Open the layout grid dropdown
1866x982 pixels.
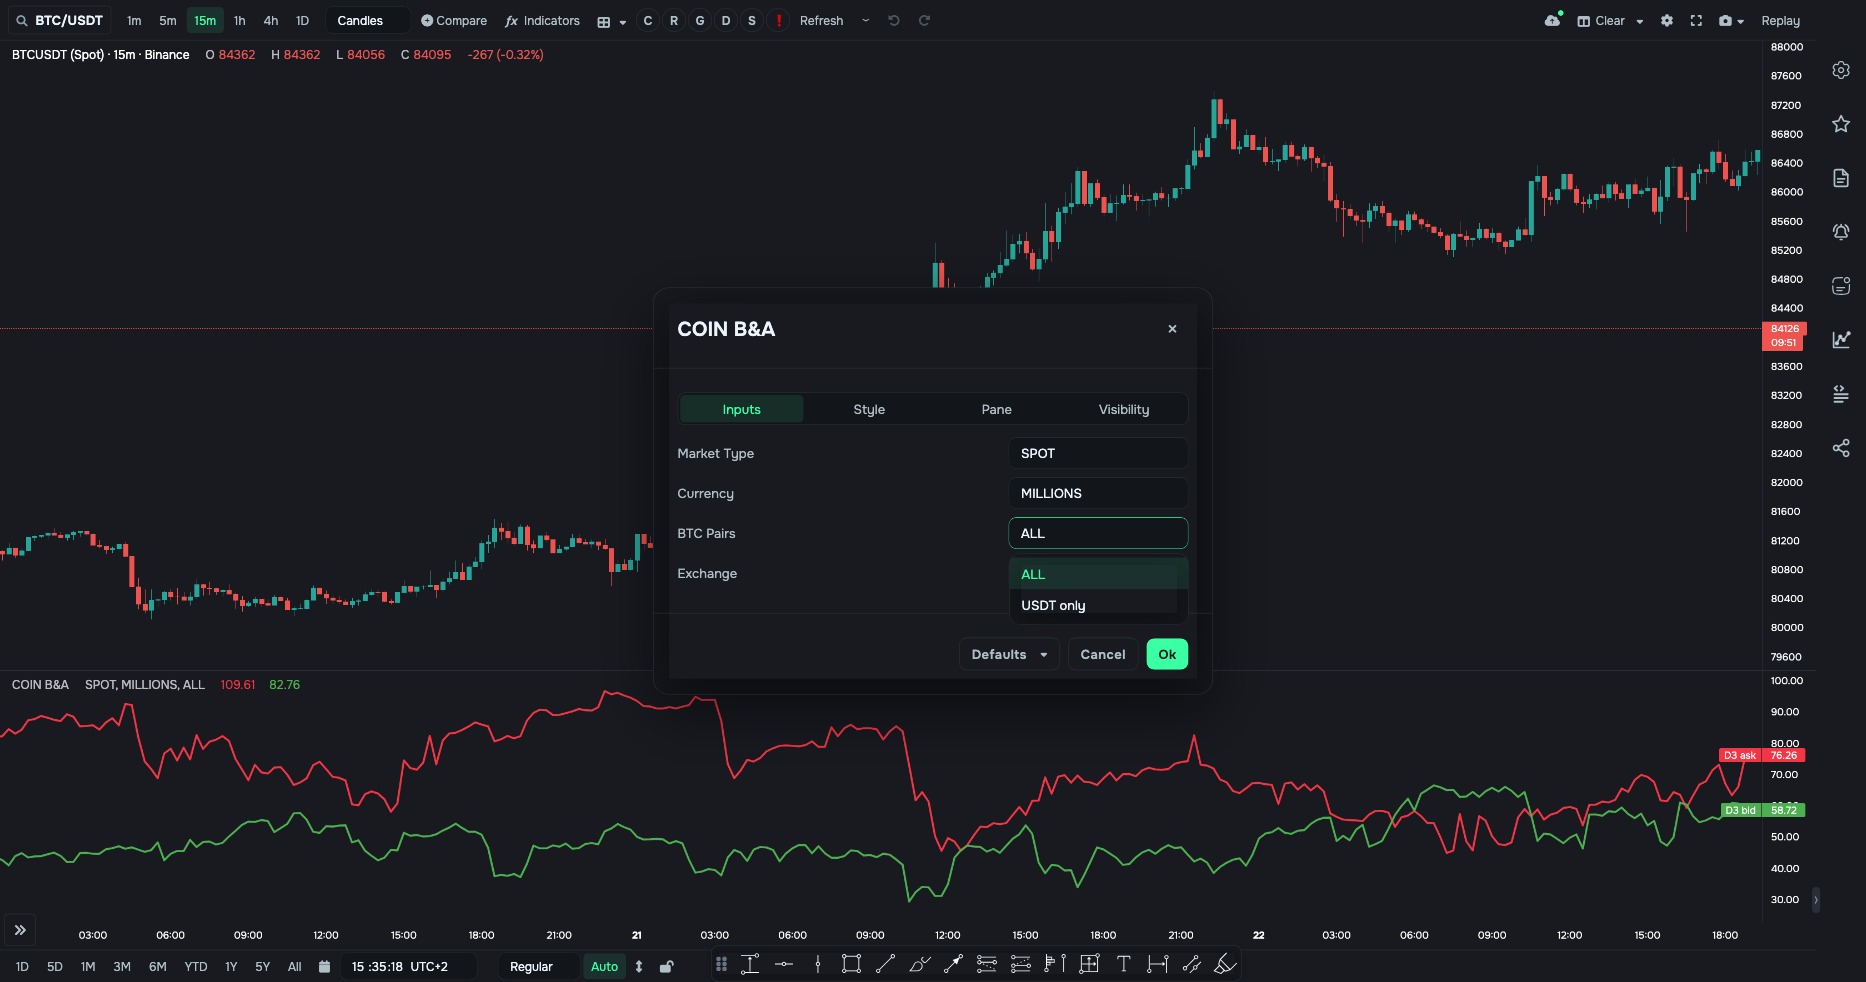[611, 21]
